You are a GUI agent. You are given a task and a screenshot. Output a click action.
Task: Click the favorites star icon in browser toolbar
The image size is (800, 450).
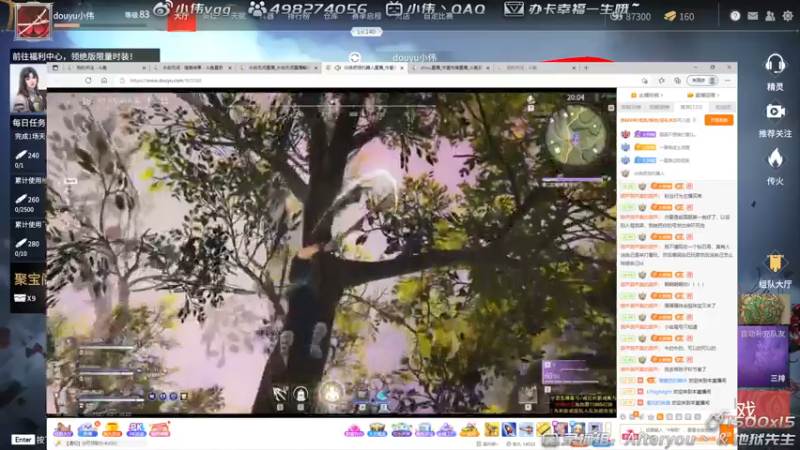(x=661, y=81)
